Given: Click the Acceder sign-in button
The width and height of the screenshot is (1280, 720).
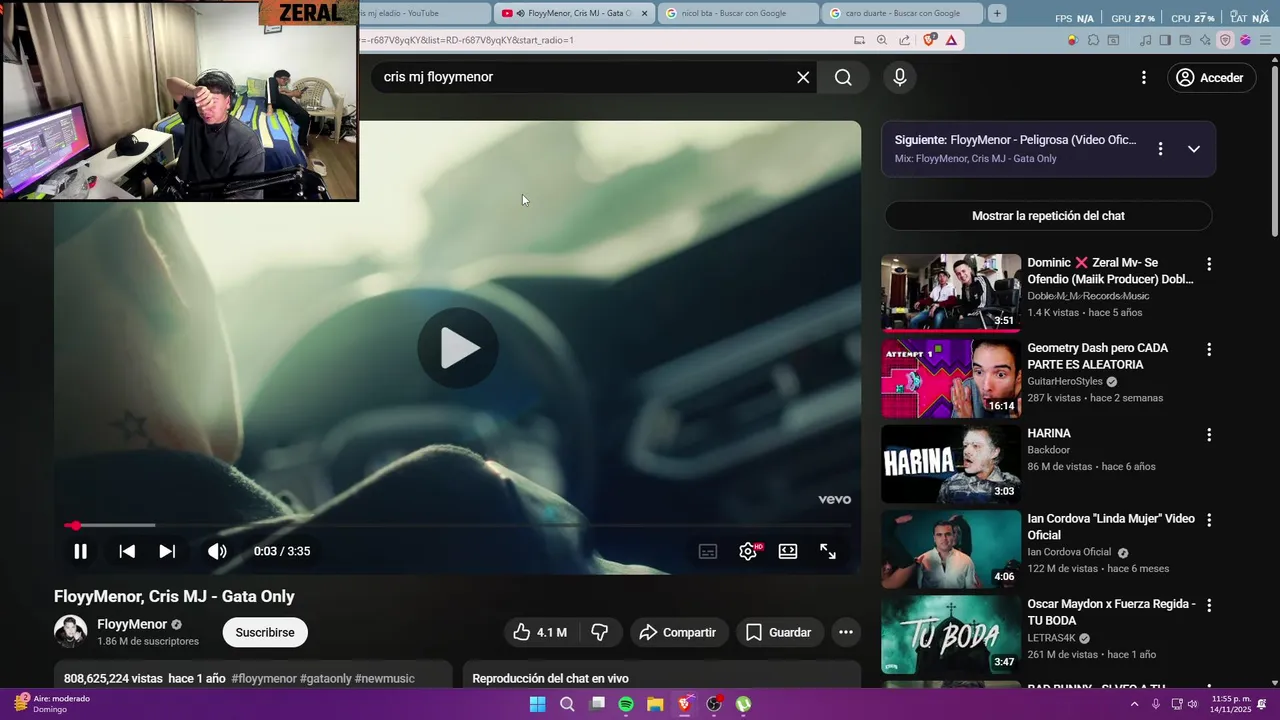Looking at the screenshot, I should click(x=1211, y=77).
